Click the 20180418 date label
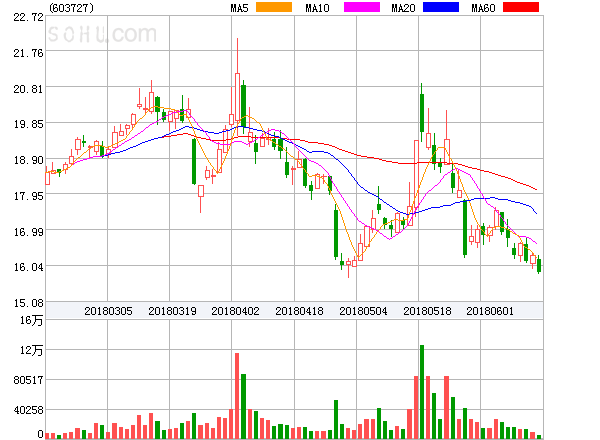Screen dimensions: 600x440 pyautogui.click(x=299, y=311)
